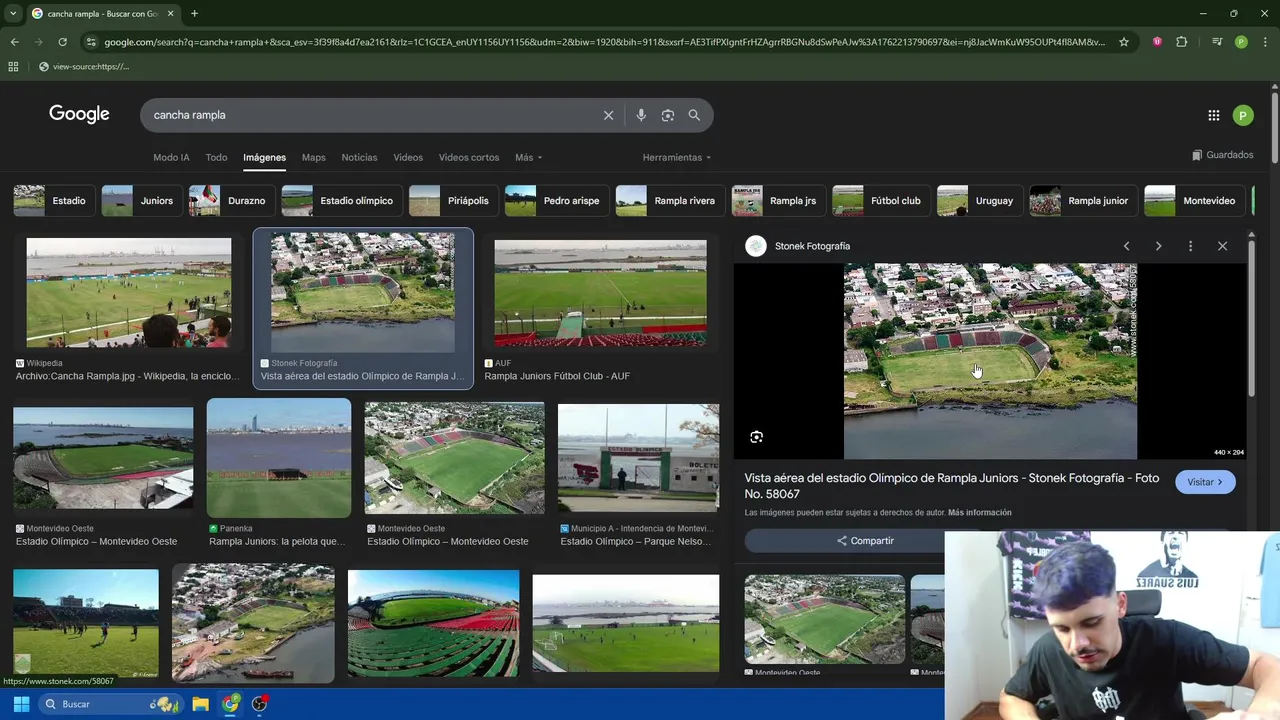Filter images by Durazno chip
Viewport: 1280px width, 720px height.
[233, 201]
